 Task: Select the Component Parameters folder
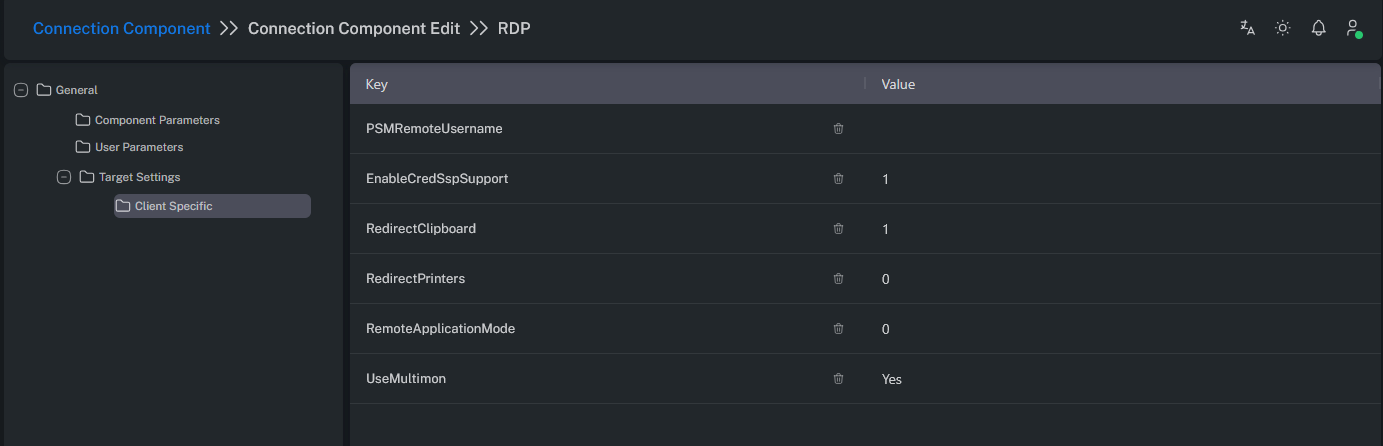pyautogui.click(x=156, y=120)
